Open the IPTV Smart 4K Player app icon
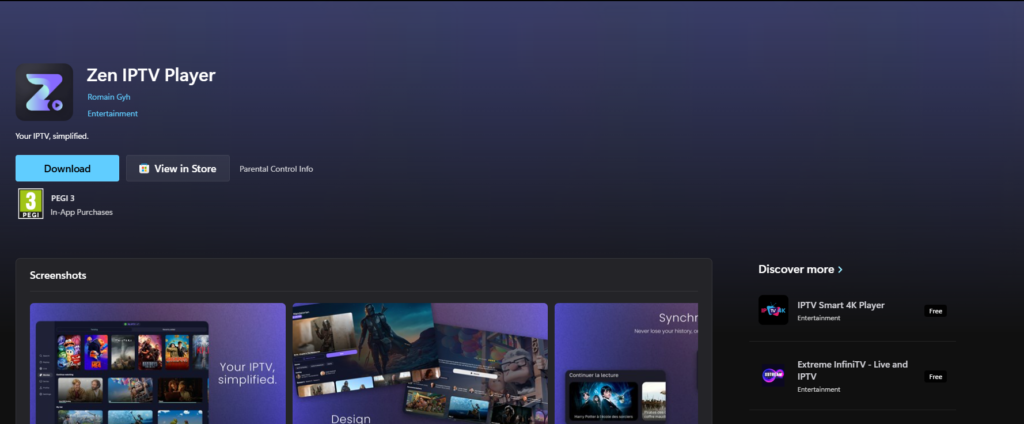This screenshot has height=424, width=1024. tap(773, 310)
